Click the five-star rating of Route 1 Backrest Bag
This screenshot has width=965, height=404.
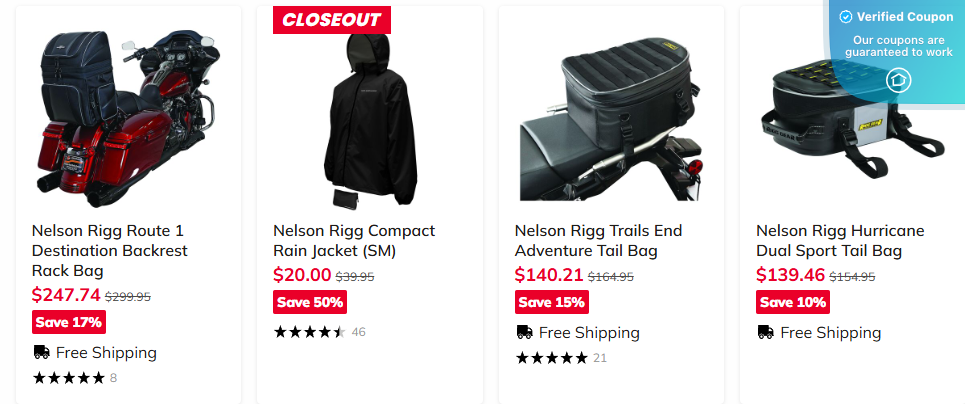tap(68, 378)
